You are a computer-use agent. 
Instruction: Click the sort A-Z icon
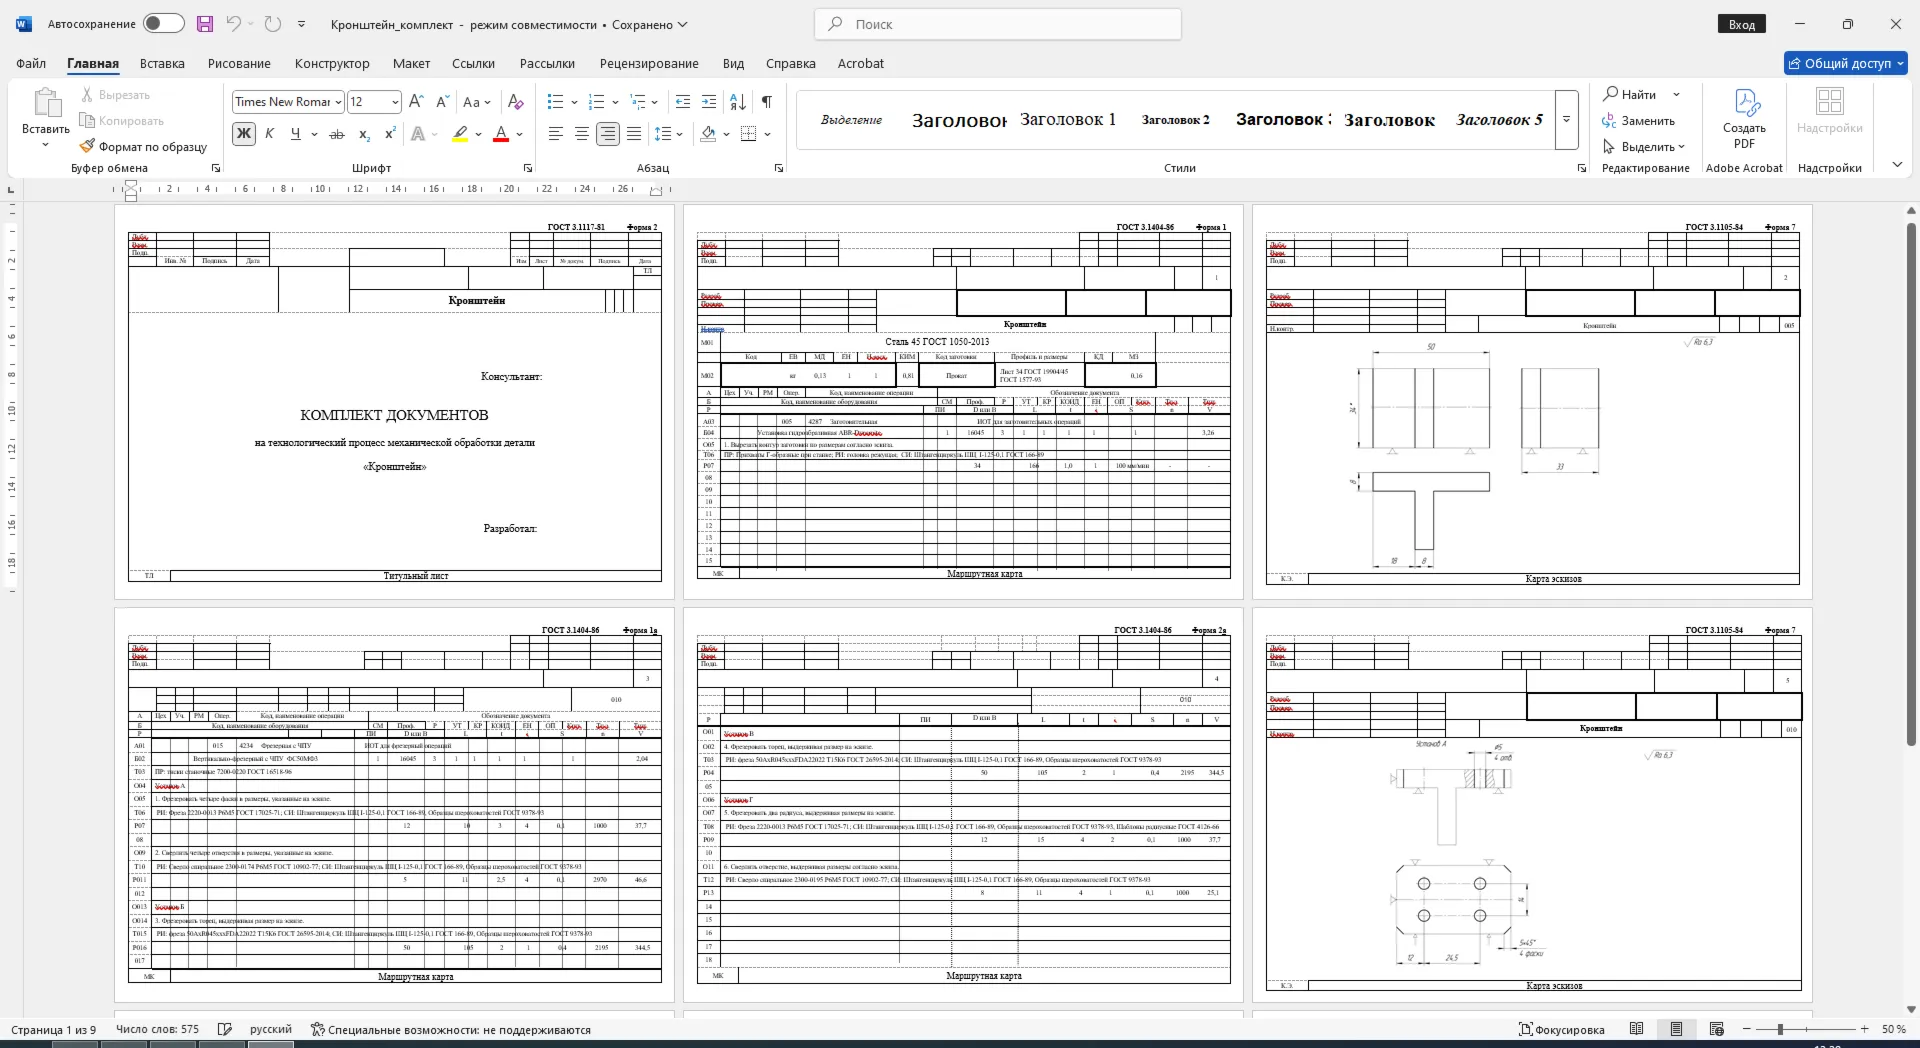tap(738, 102)
